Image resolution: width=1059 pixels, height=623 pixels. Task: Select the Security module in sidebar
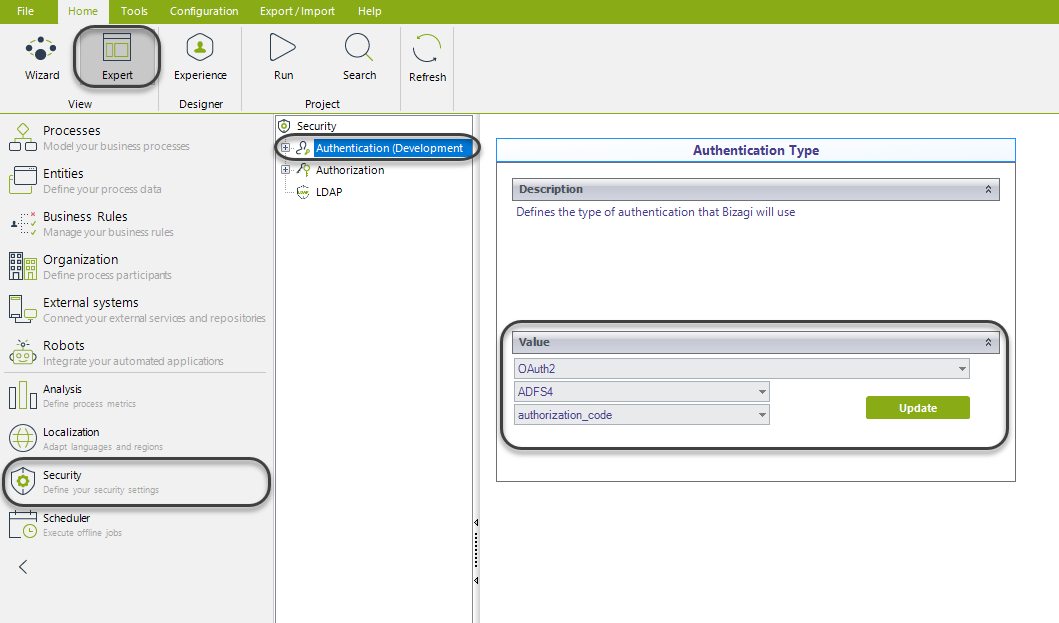click(135, 482)
